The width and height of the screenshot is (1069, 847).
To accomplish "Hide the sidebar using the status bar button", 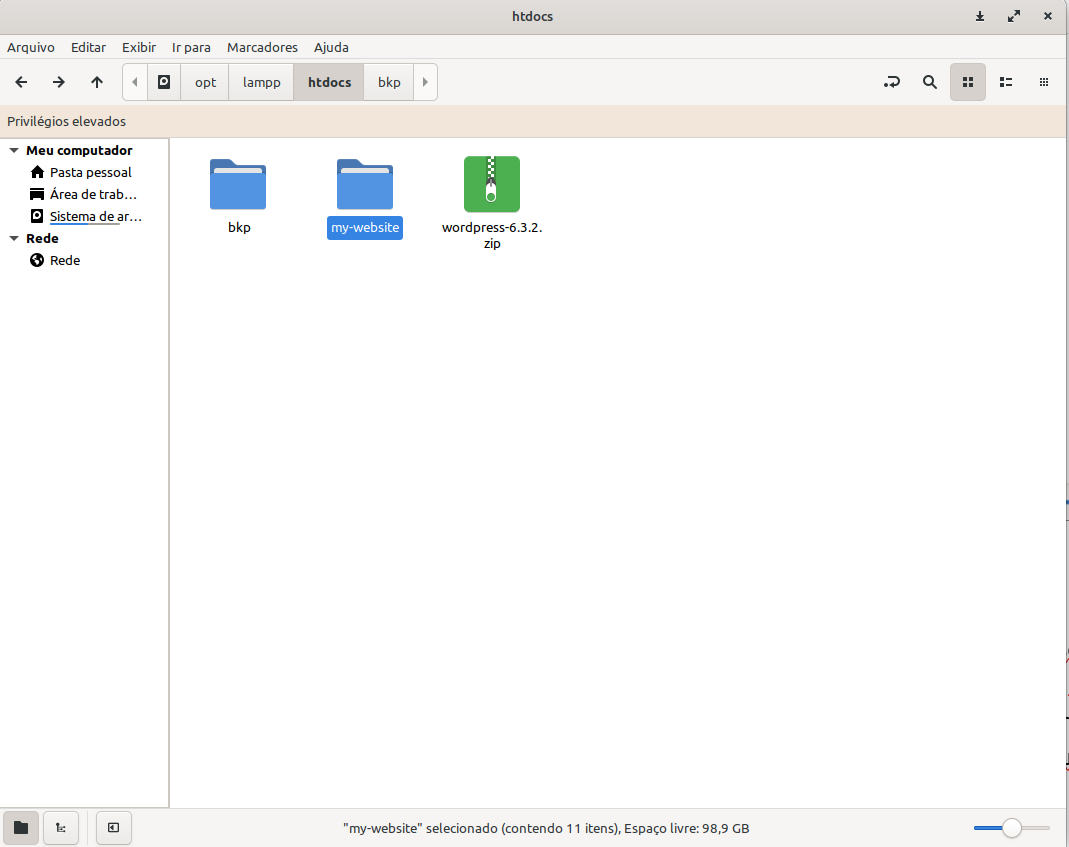I will click(x=113, y=827).
